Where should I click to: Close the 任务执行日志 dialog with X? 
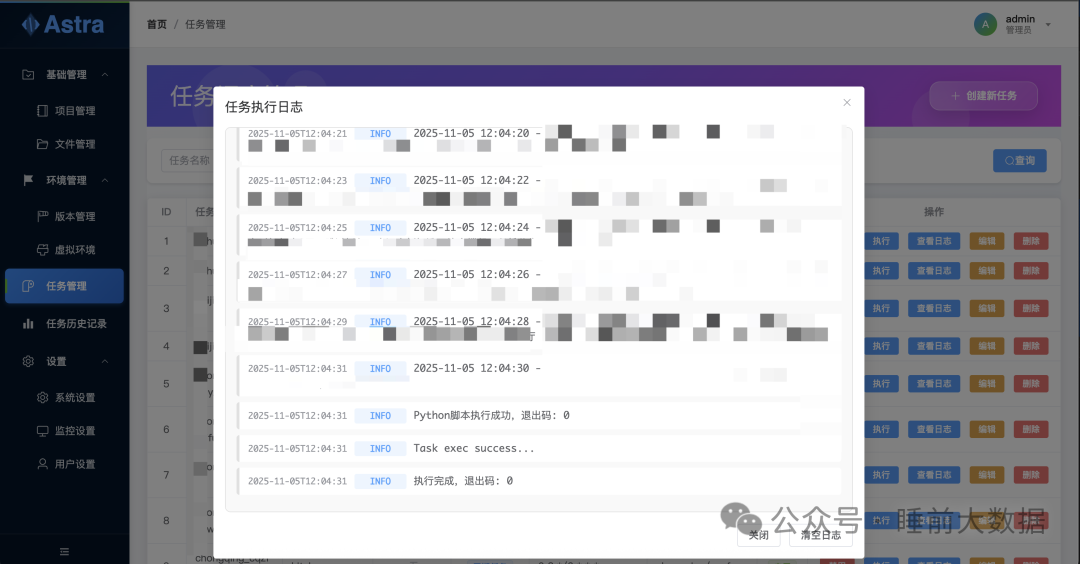[847, 103]
